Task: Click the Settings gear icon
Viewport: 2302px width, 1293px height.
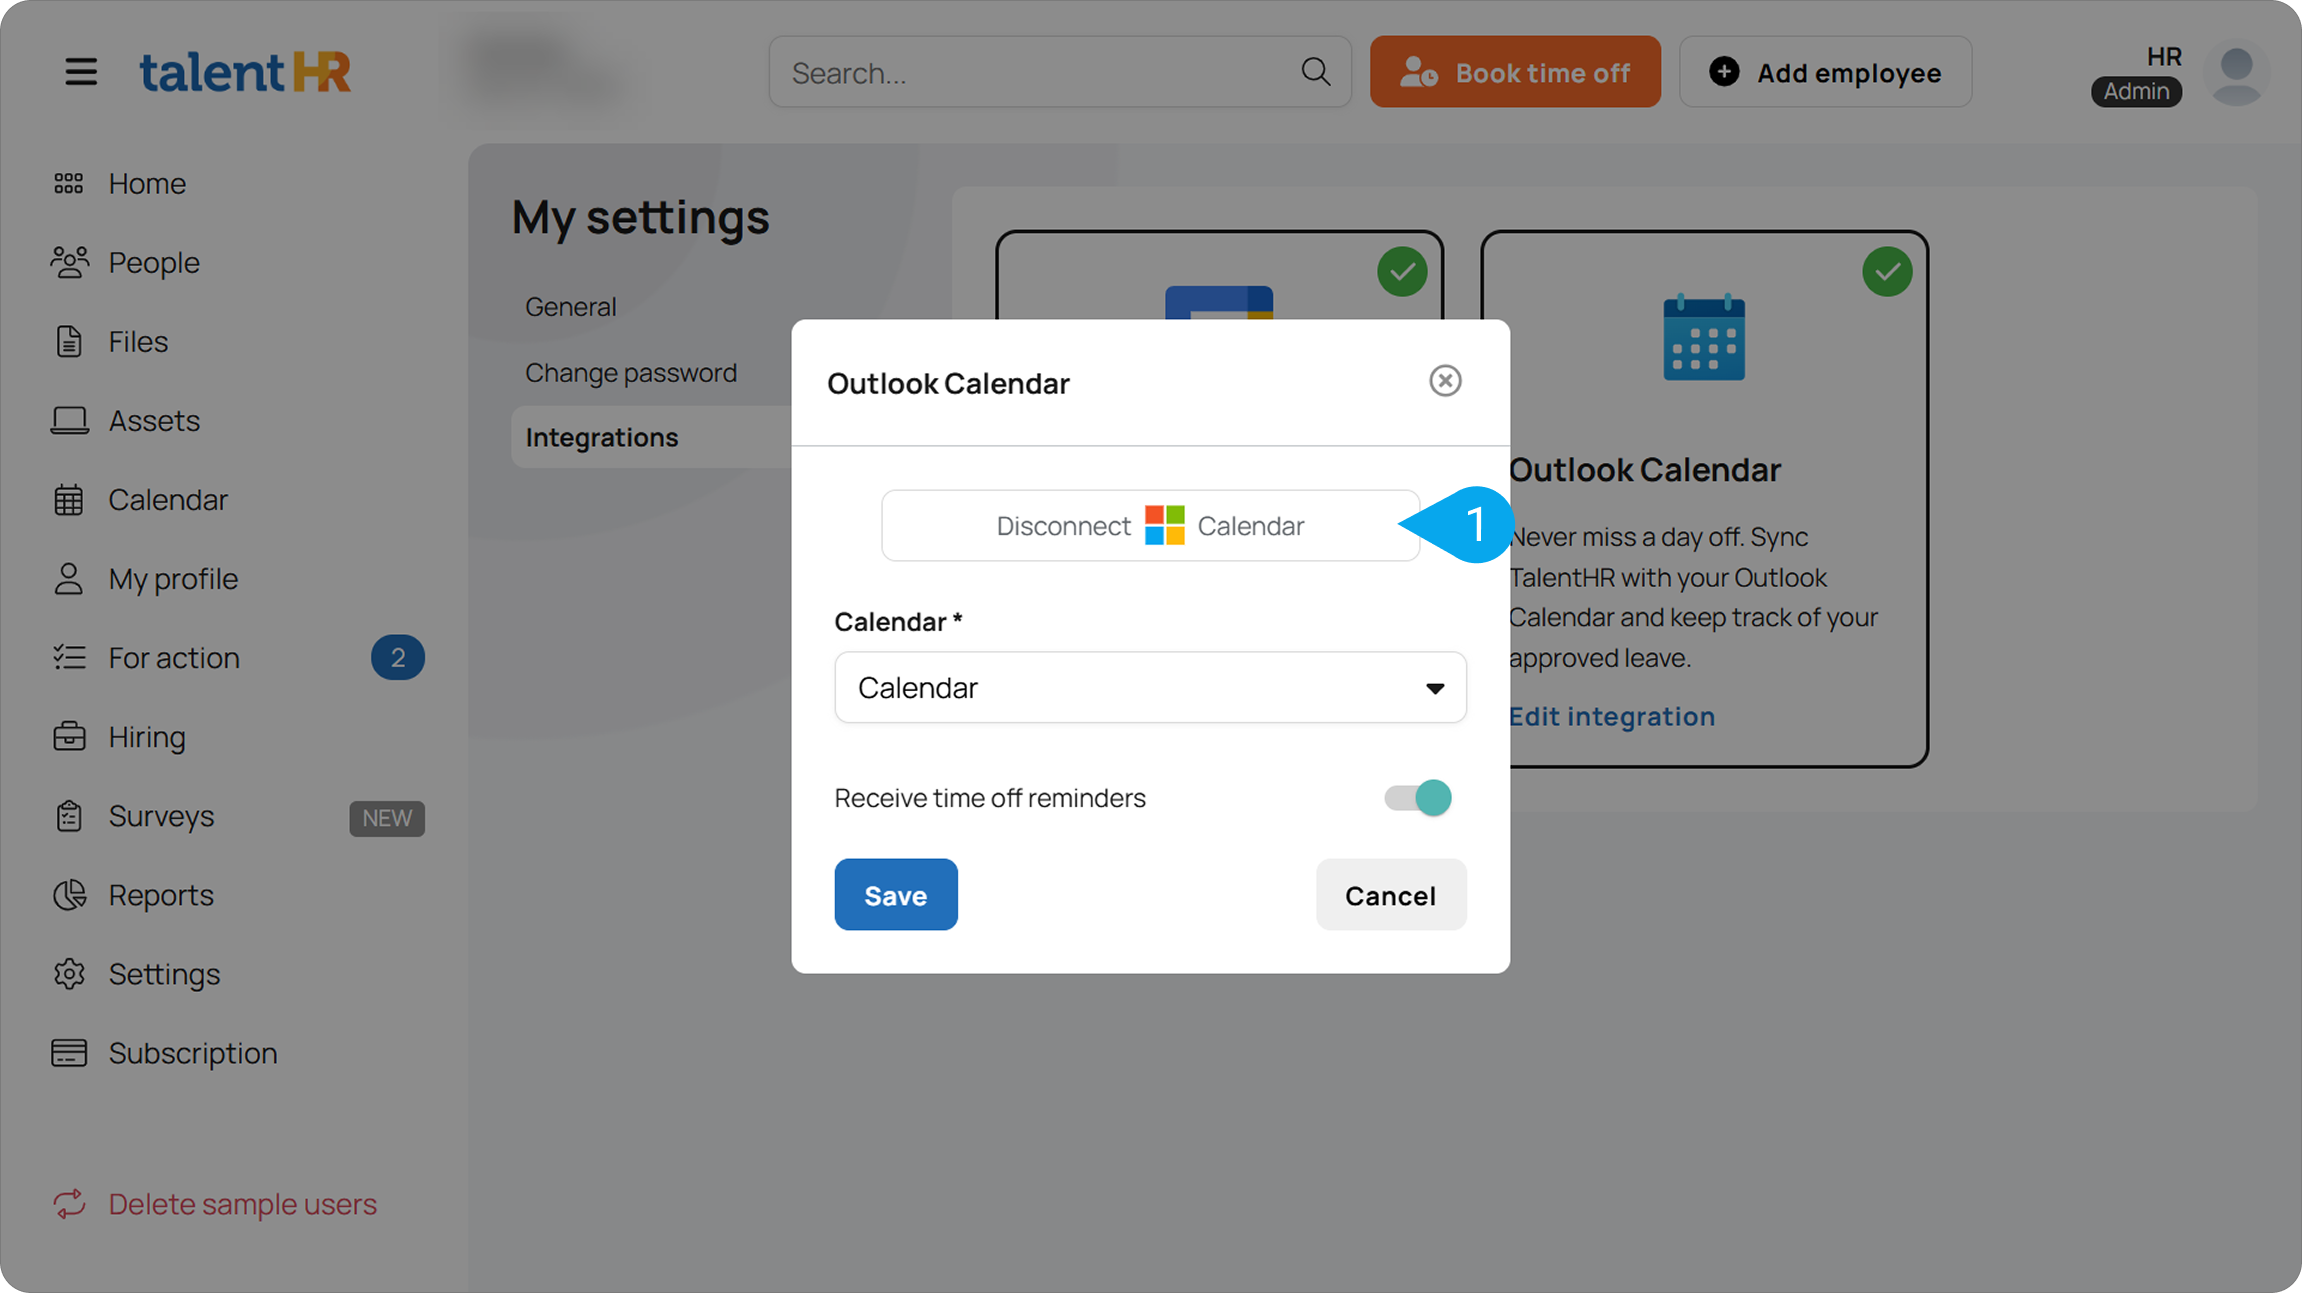Action: coord(69,973)
